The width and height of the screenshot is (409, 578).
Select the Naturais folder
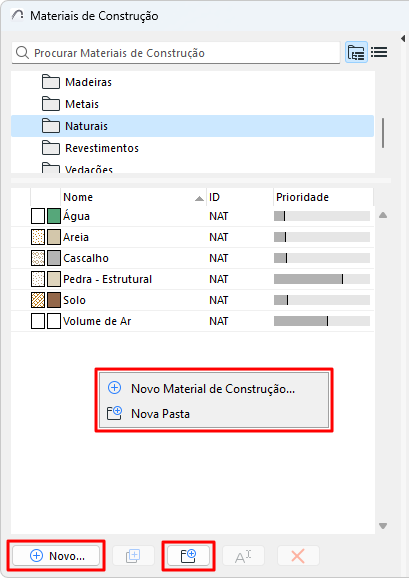(192, 126)
